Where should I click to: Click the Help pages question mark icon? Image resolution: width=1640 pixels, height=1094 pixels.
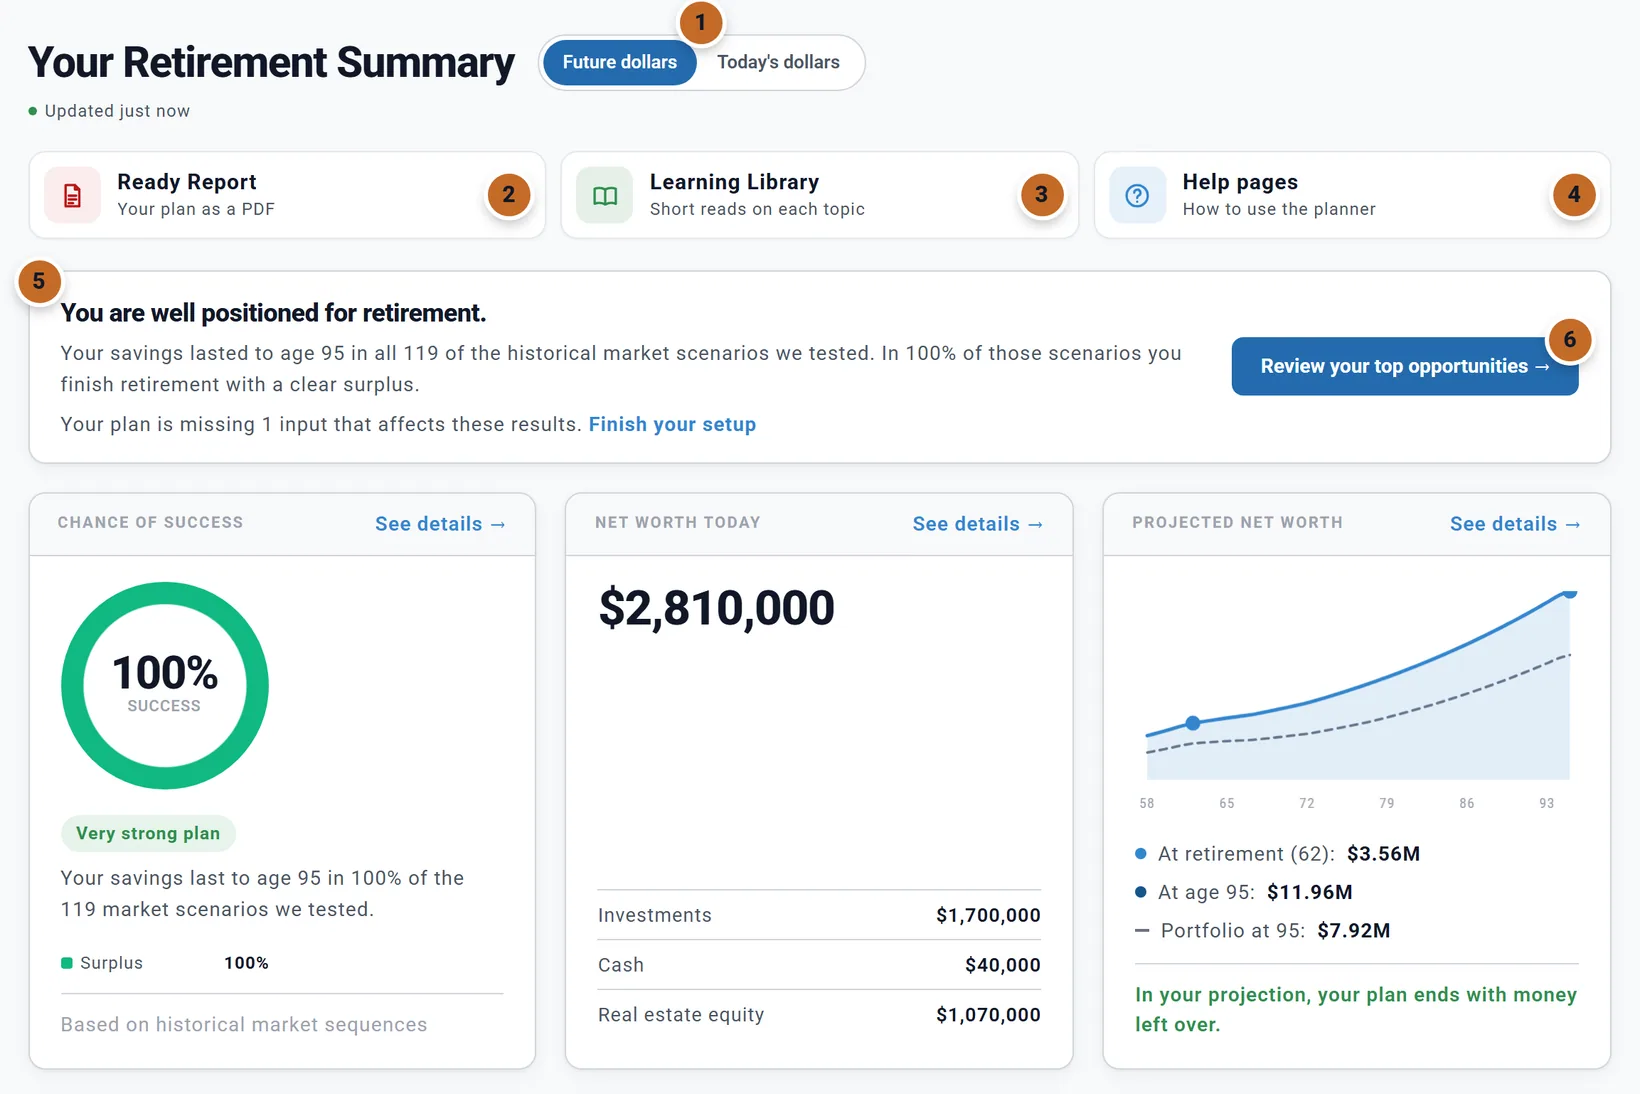point(1138,195)
